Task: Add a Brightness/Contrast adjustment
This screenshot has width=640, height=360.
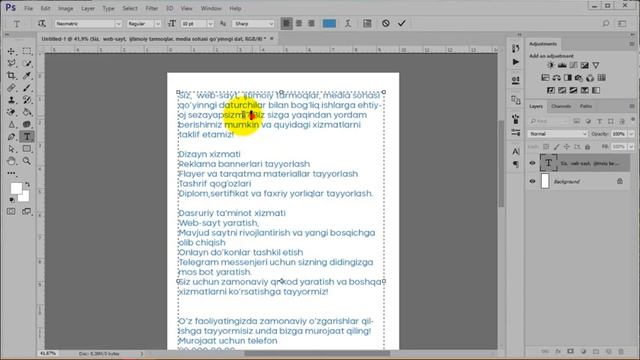Action: click(551, 65)
